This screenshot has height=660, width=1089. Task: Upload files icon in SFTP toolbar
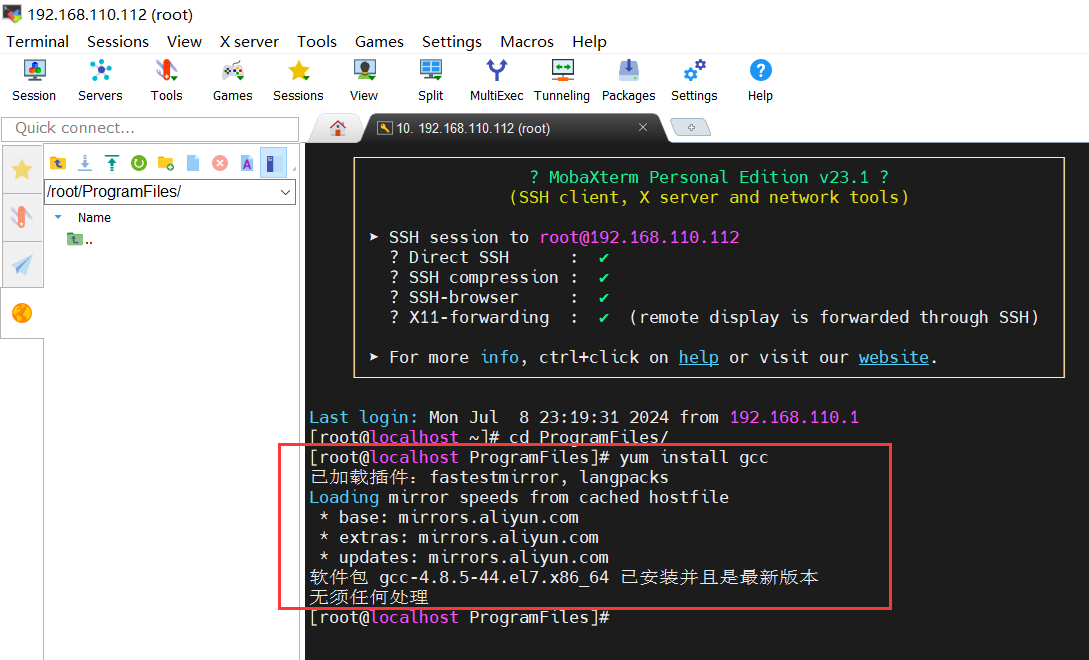(112, 163)
